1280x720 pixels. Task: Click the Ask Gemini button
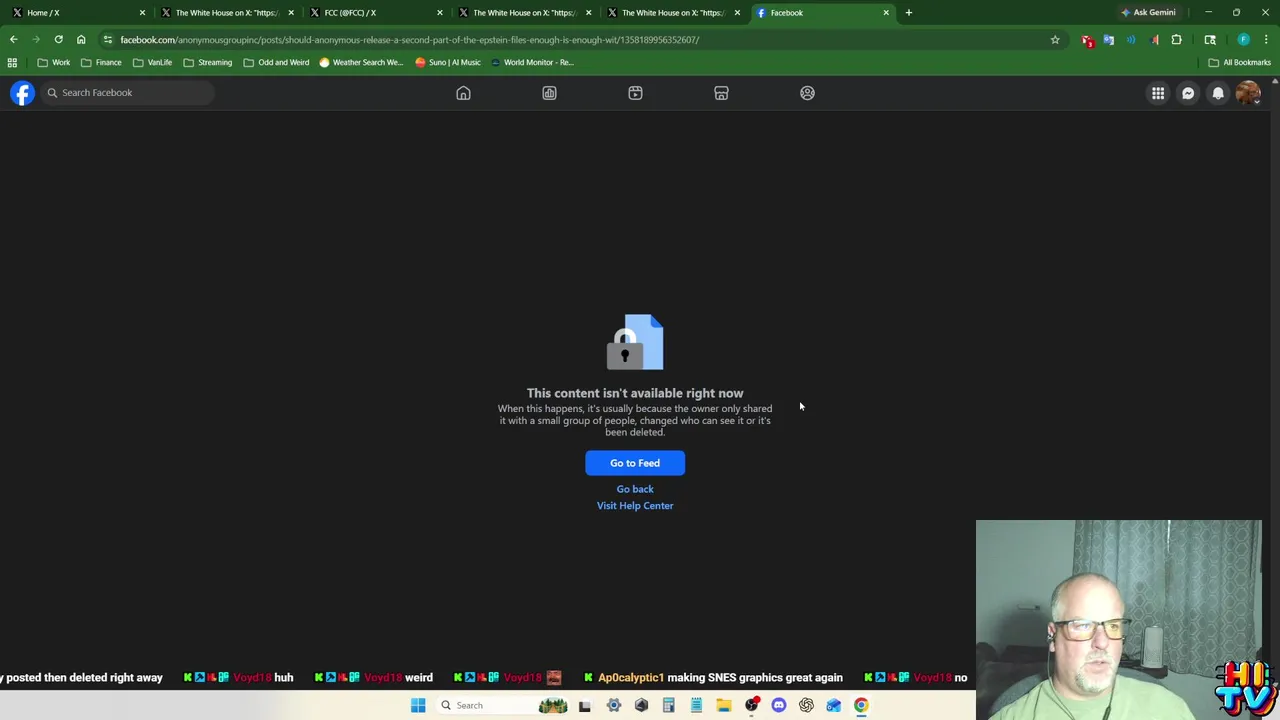click(1148, 12)
